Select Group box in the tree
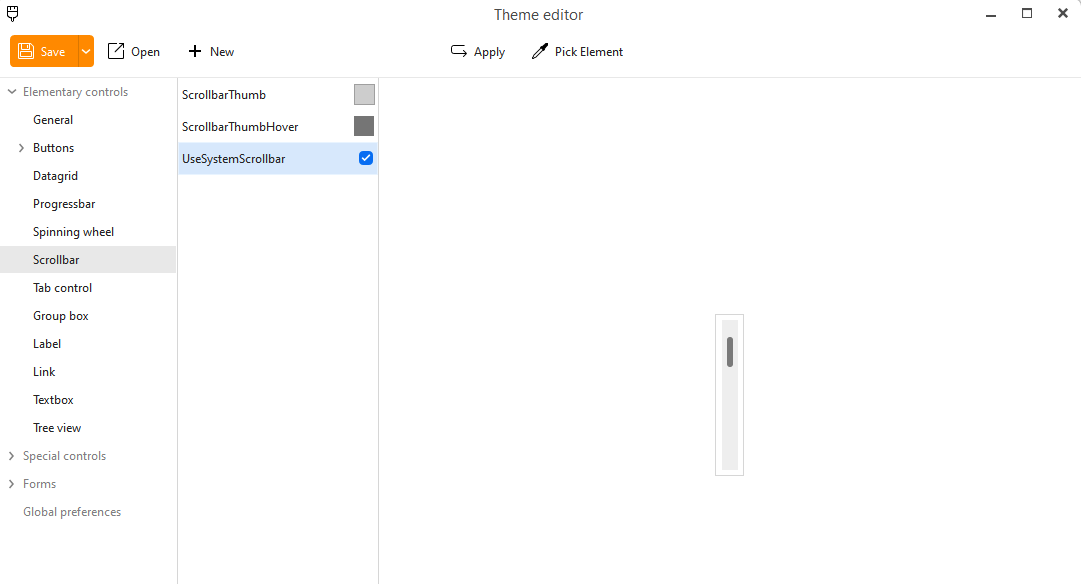The width and height of the screenshot is (1081, 584). [x=61, y=316]
